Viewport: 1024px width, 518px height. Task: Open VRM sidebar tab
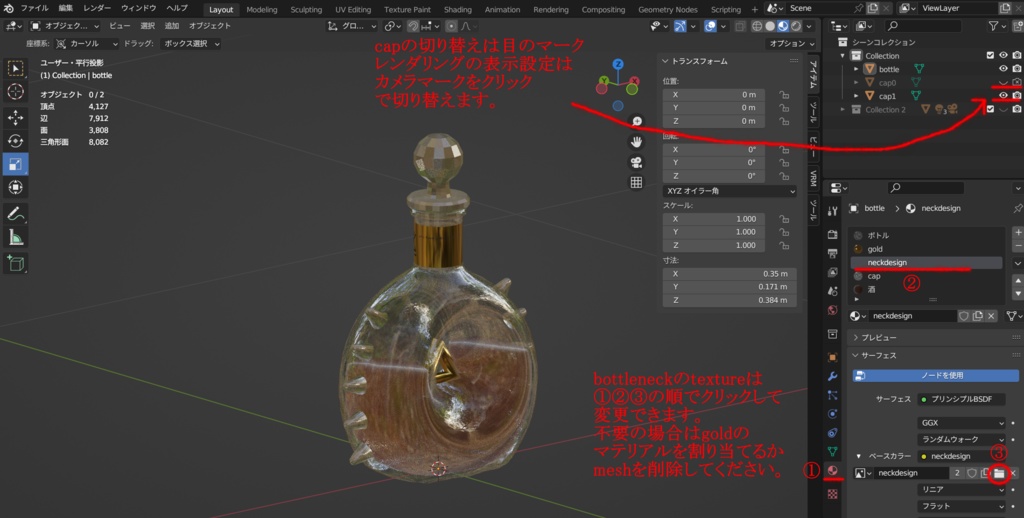pyautogui.click(x=813, y=178)
